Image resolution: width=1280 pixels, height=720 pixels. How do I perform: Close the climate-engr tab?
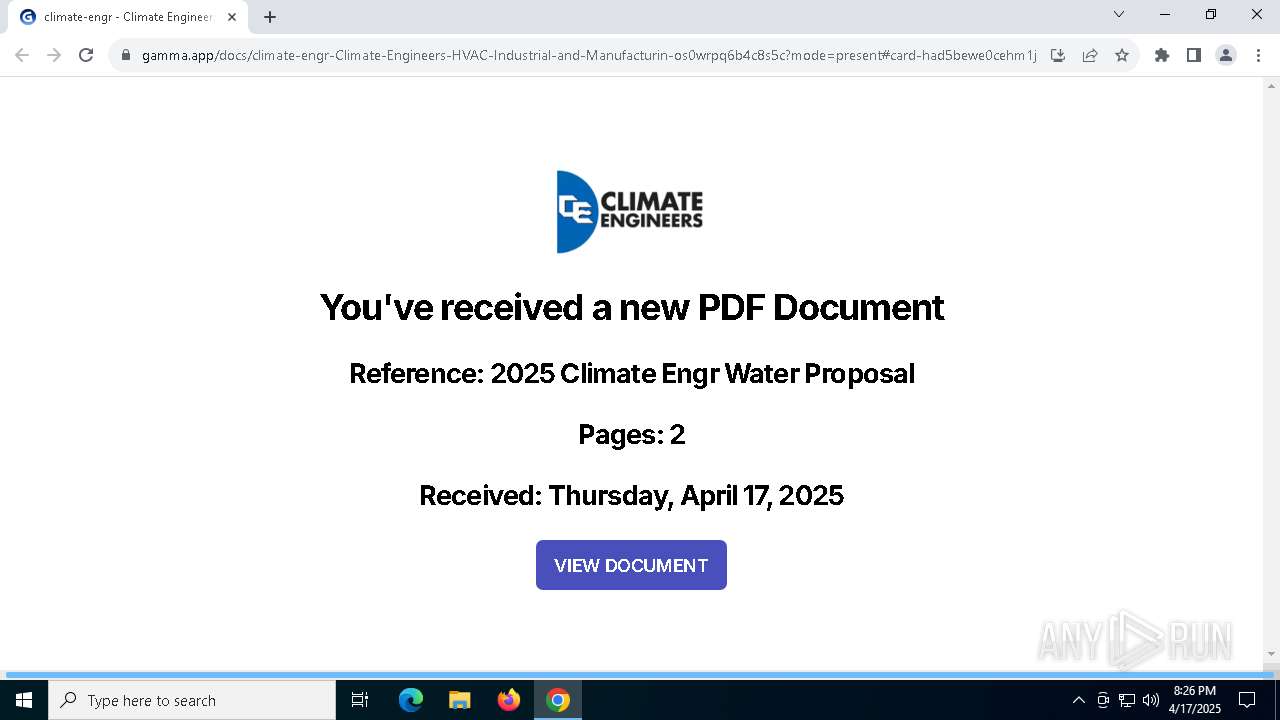coord(232,17)
